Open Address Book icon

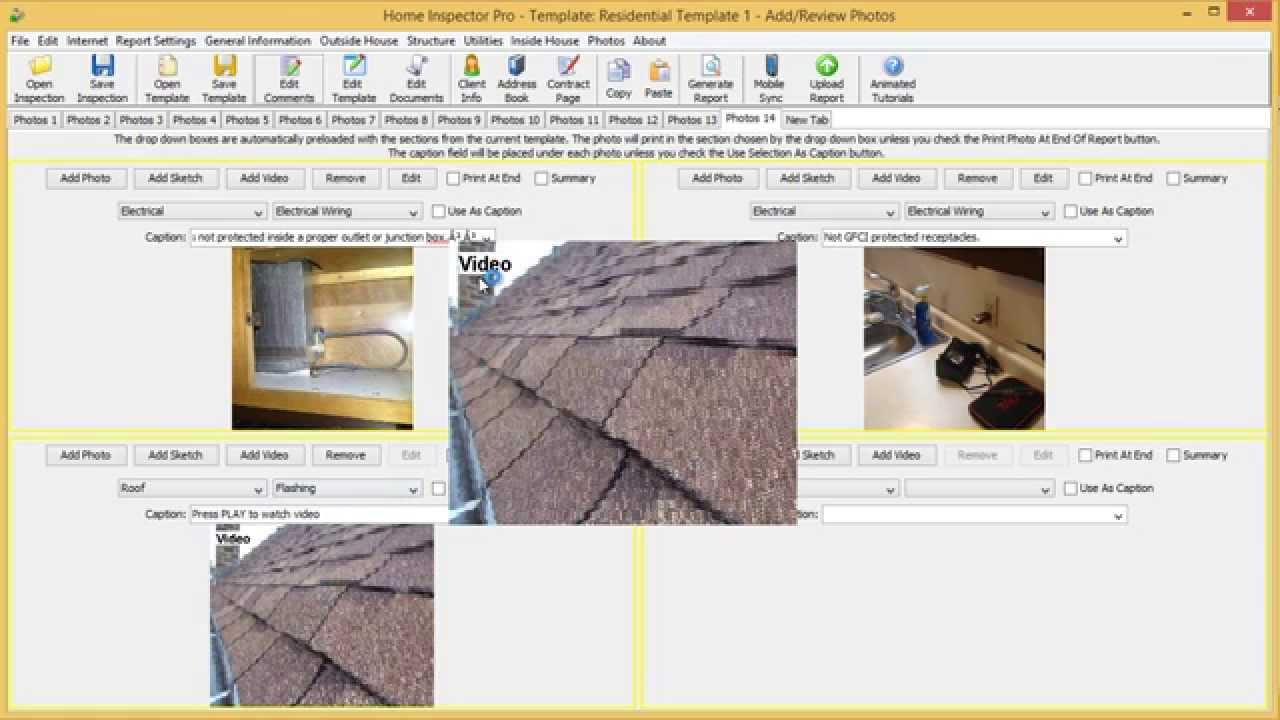point(516,79)
